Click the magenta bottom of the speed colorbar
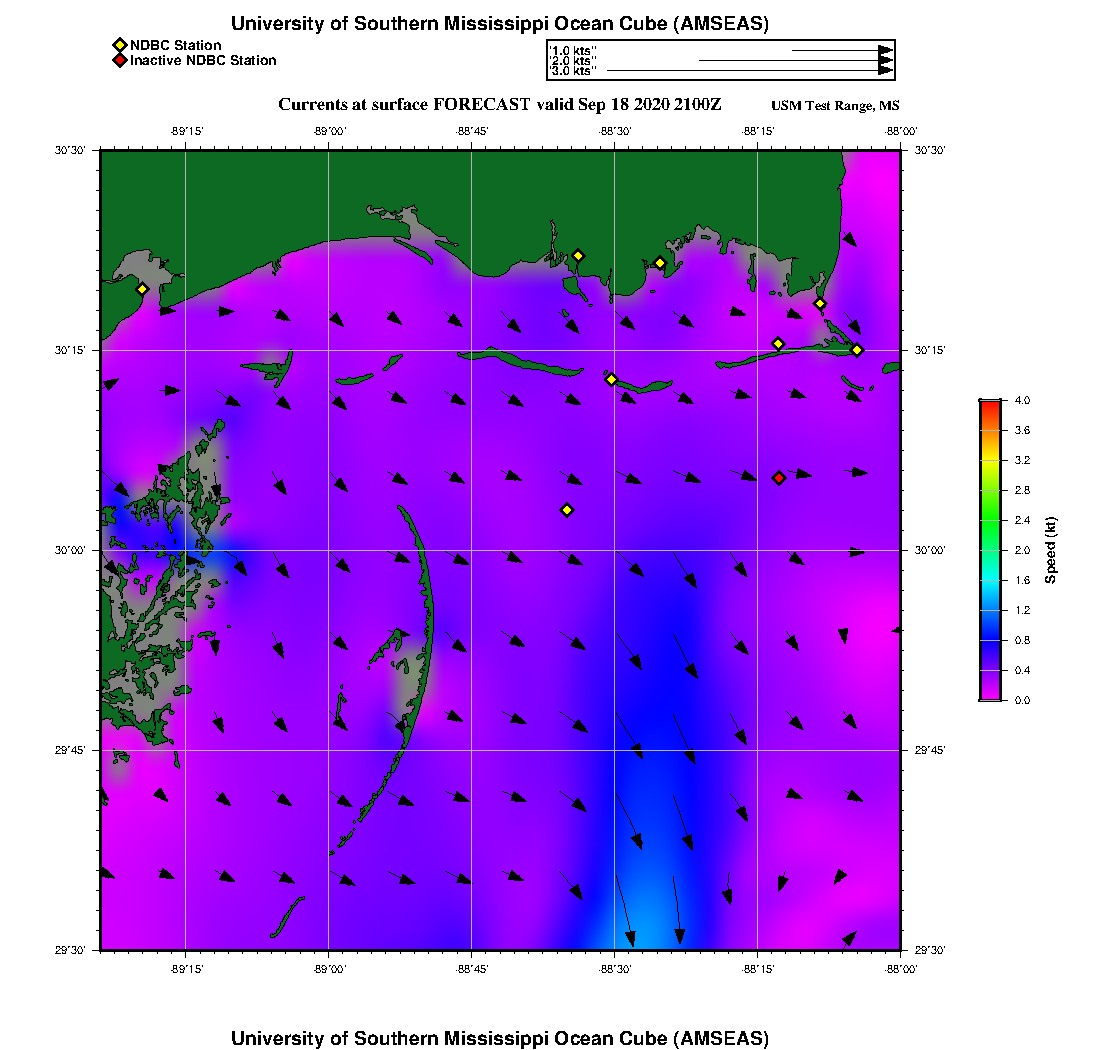Image resolution: width=1100 pixels, height=1050 pixels. pos(990,696)
